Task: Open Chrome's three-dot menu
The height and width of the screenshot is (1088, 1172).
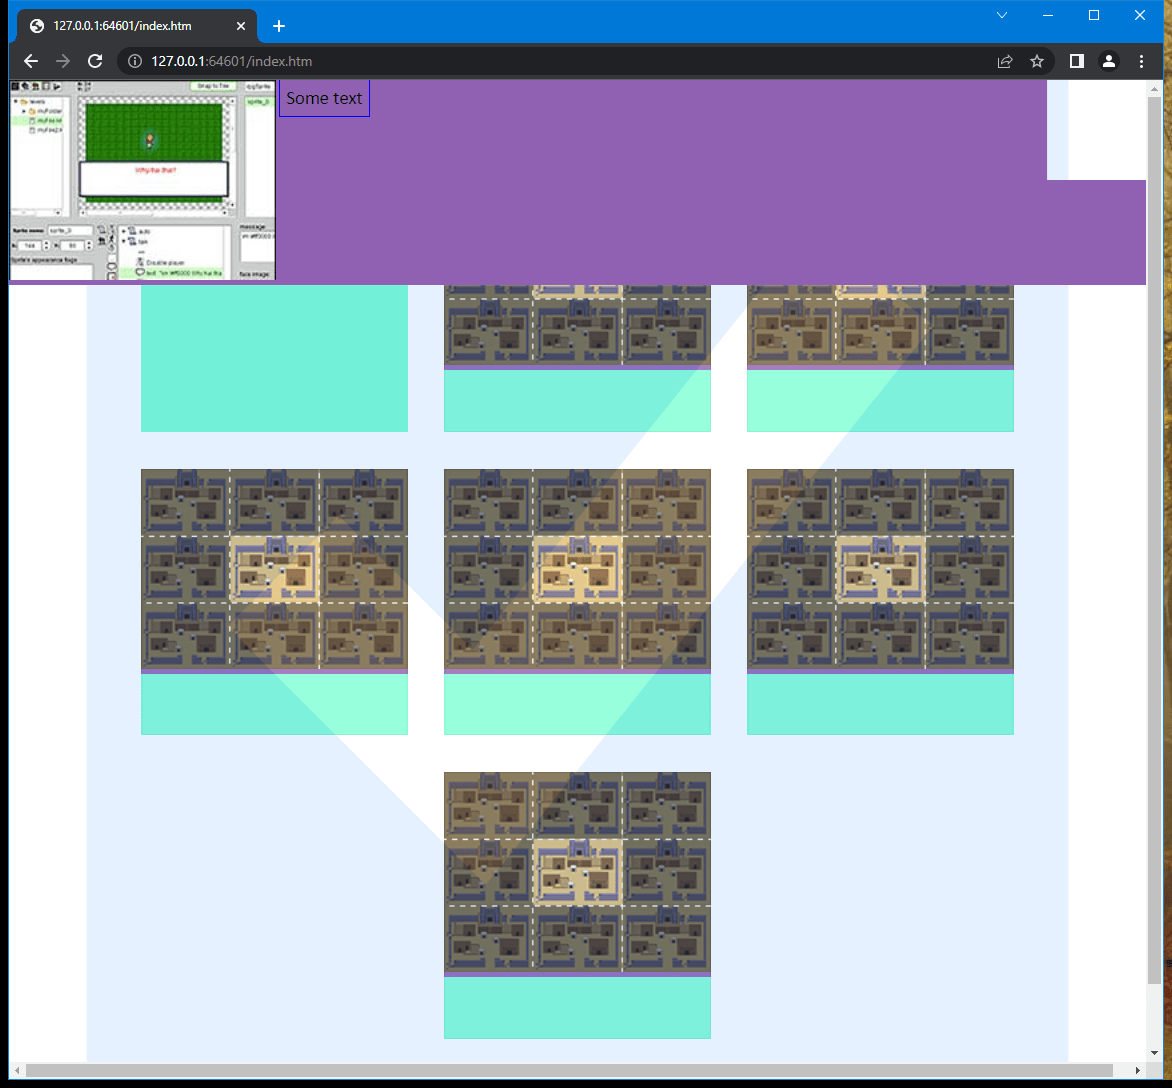Action: (1141, 61)
